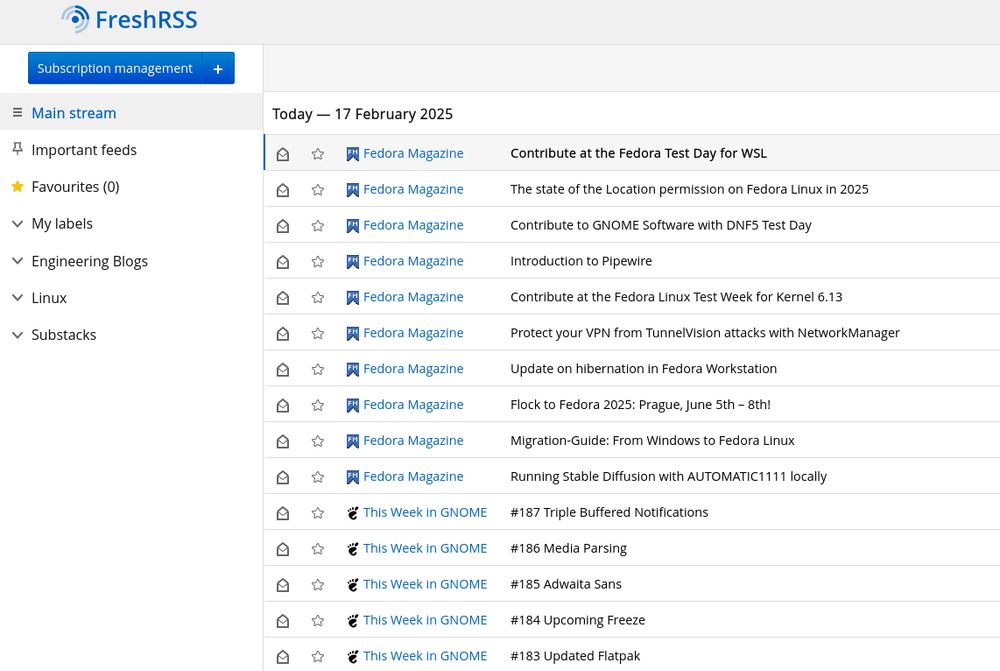The image size is (1000, 671).
Task: Expand My labels section
Action: (x=17, y=224)
